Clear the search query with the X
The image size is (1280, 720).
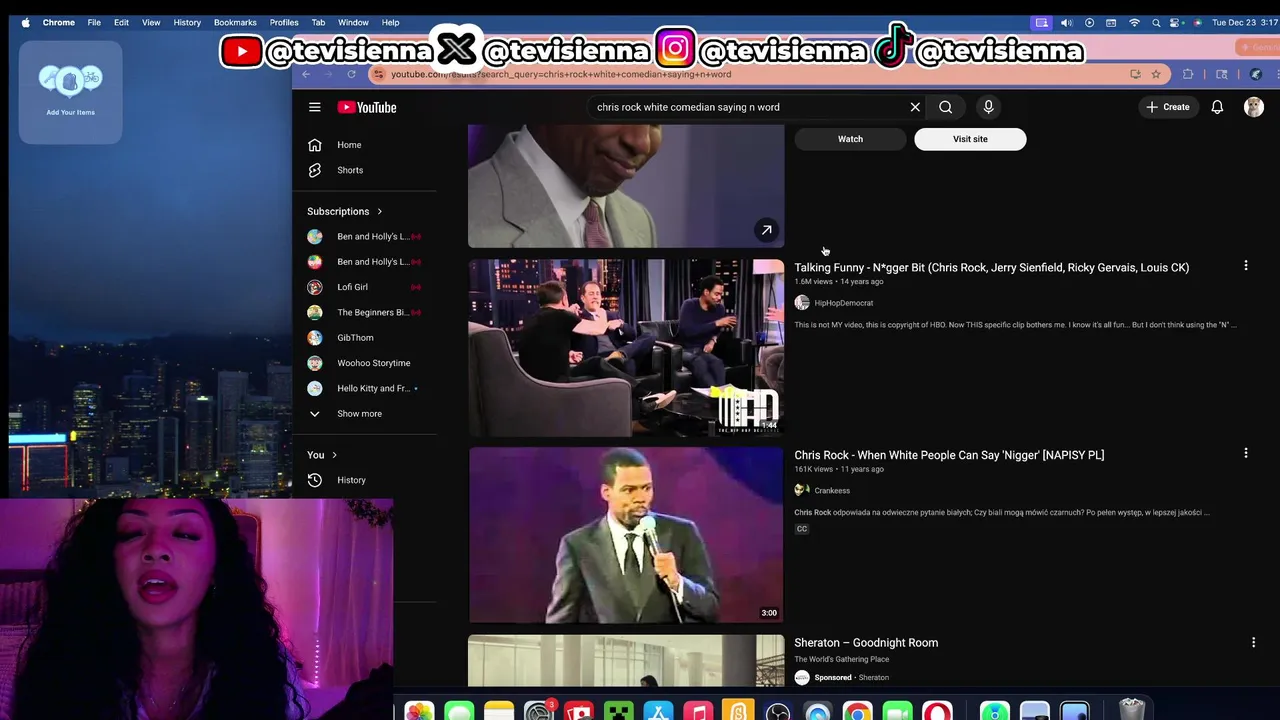tap(915, 107)
